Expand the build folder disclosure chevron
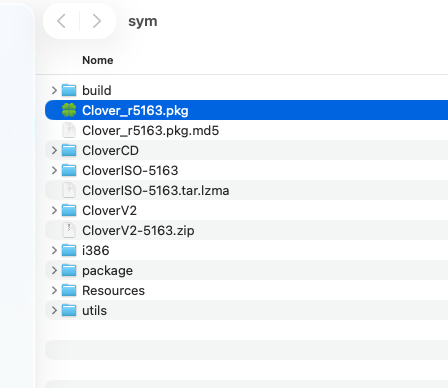Image resolution: width=448 pixels, height=388 pixels. (x=54, y=90)
